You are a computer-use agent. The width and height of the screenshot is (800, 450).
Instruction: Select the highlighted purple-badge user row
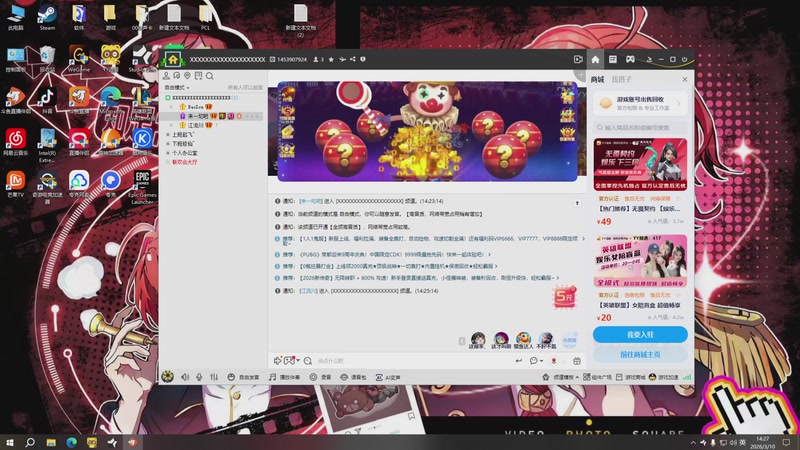pyautogui.click(x=213, y=116)
